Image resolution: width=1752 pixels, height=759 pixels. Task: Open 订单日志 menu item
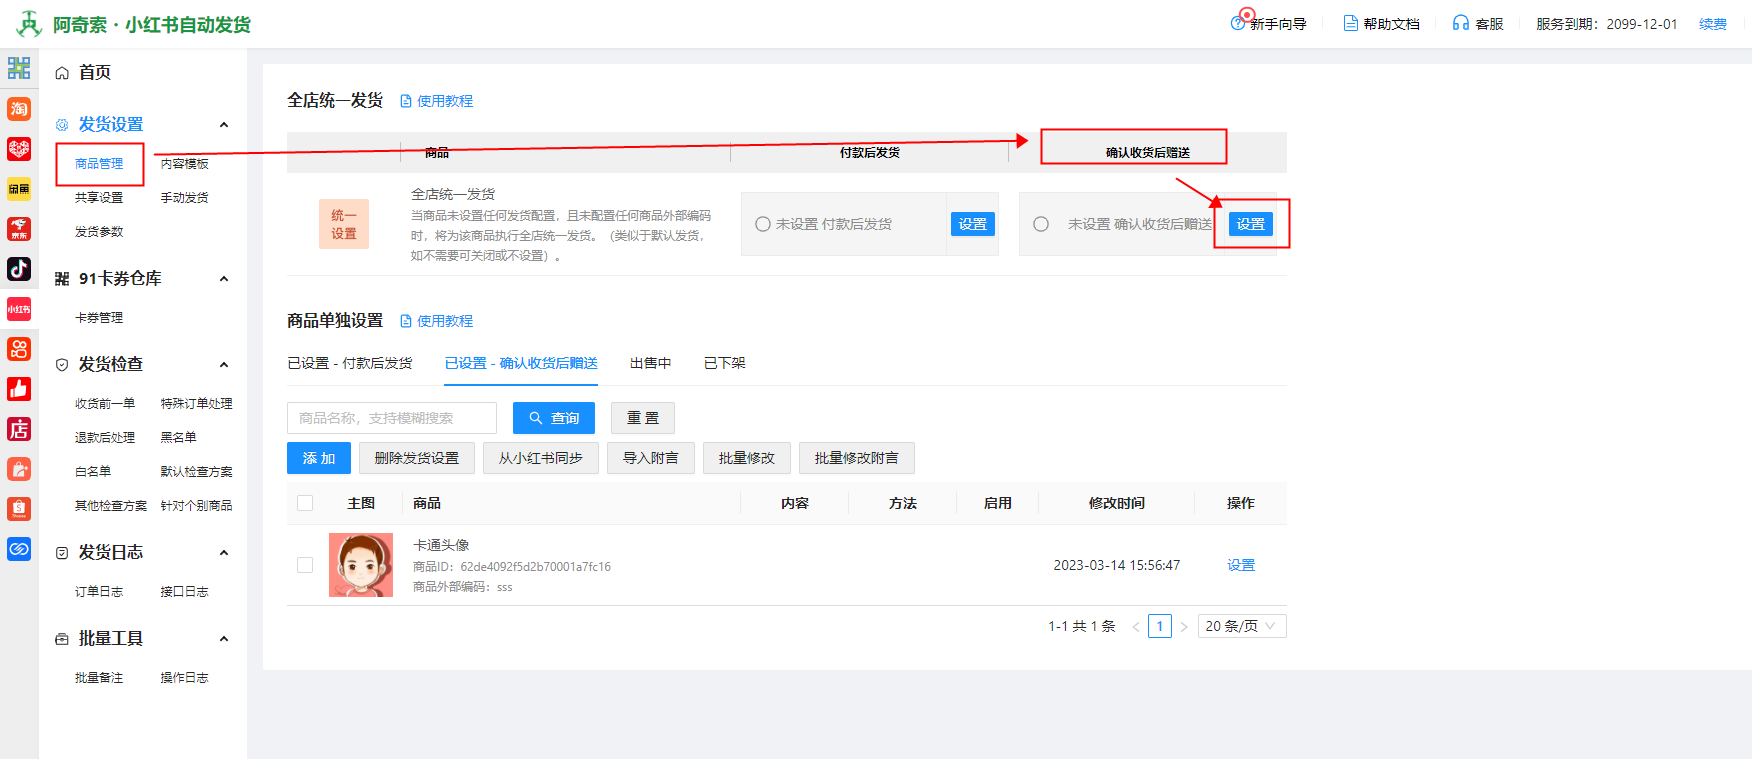(x=99, y=592)
